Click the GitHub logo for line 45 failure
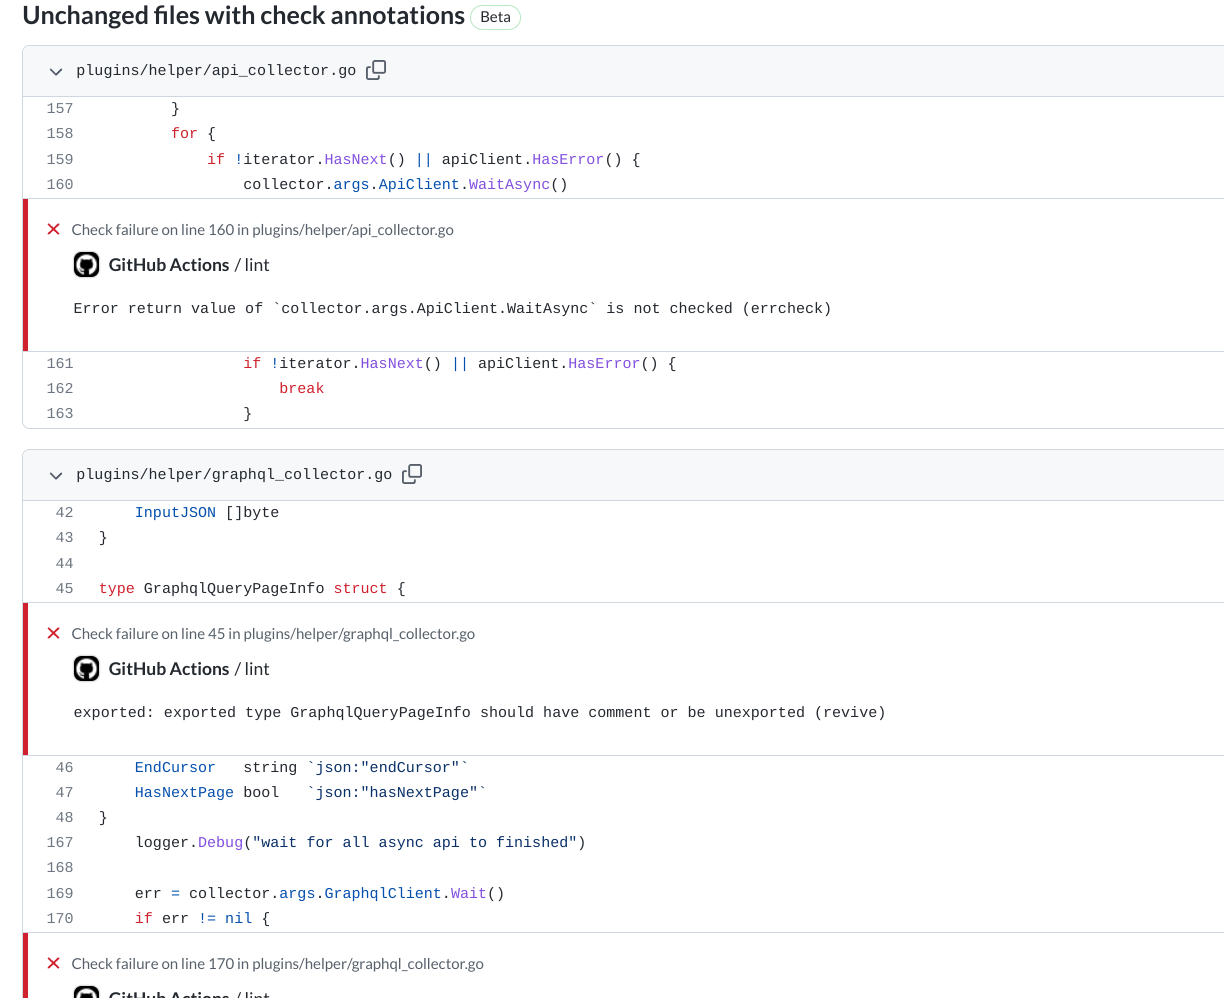Image resolution: width=1224 pixels, height=998 pixels. click(87, 669)
